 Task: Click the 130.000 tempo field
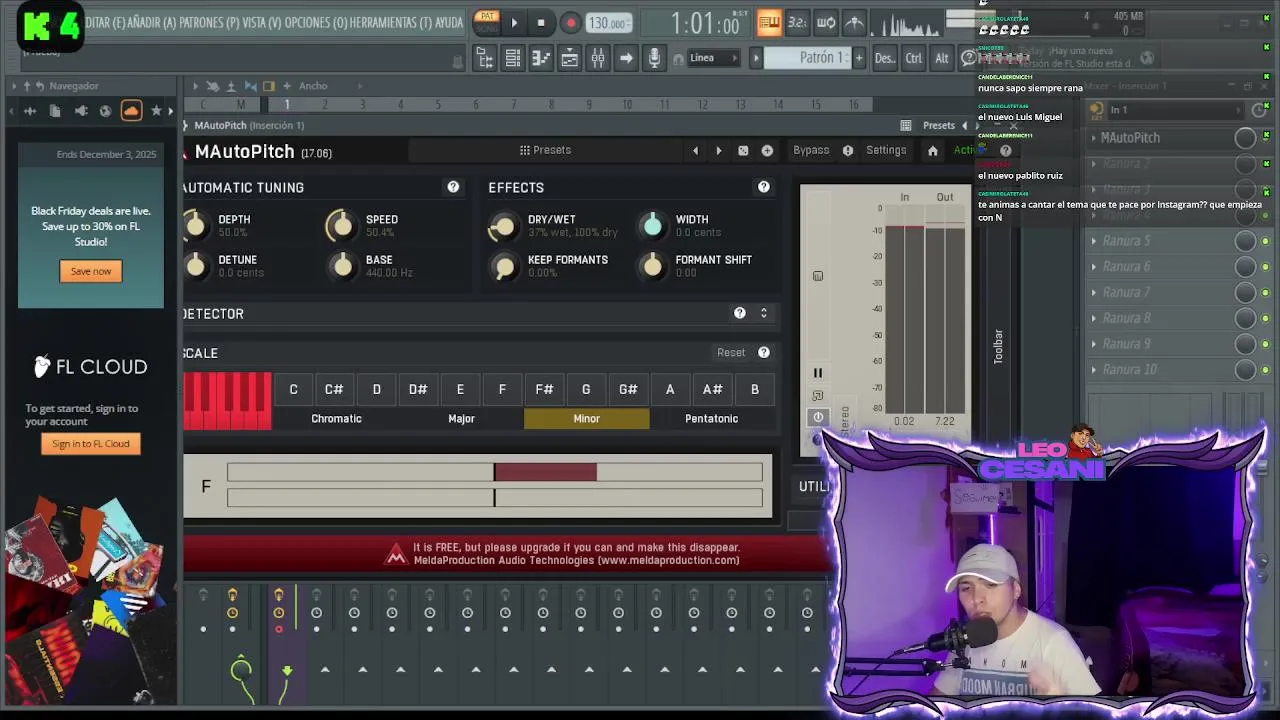[607, 23]
